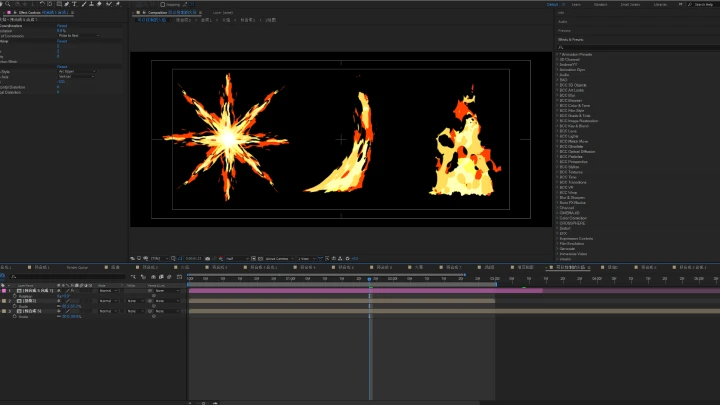Open the Active Camera dropdown
Viewport: 720px width, 405px height.
279,259
